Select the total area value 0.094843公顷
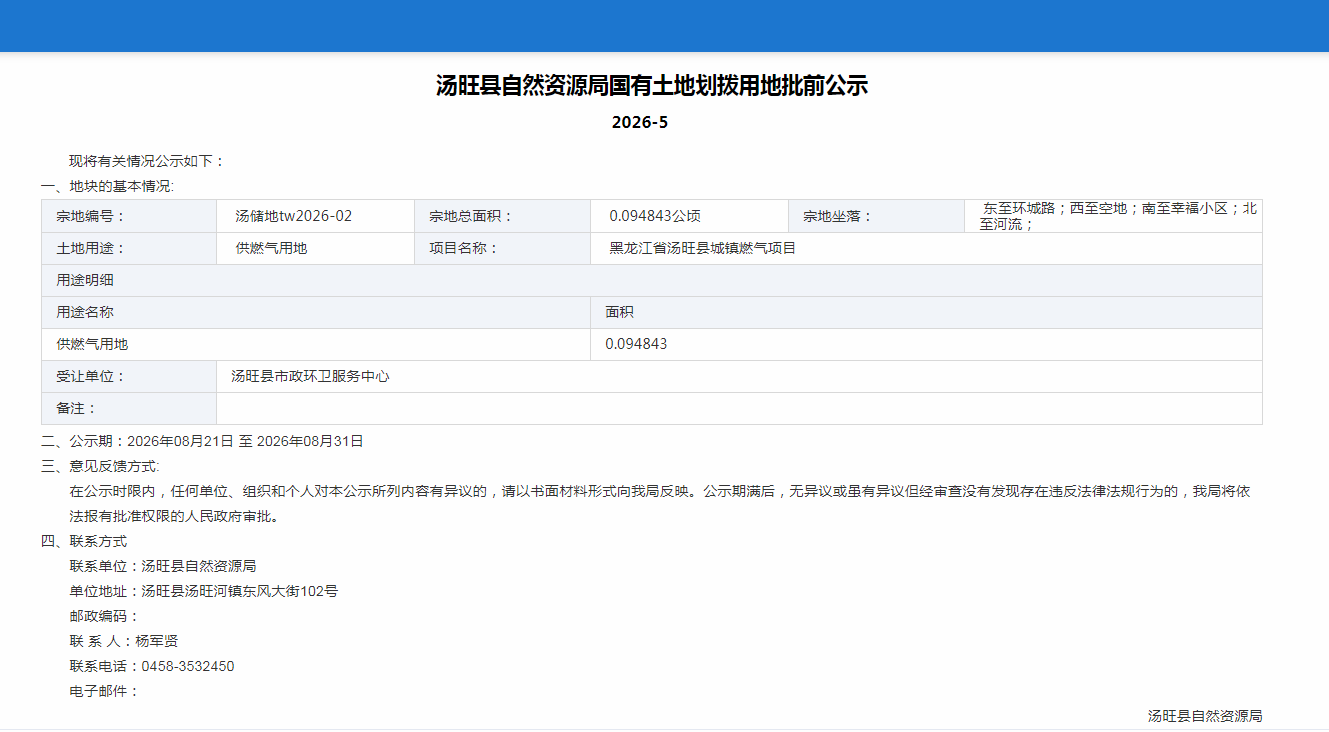Screen dimensions: 1329x732 655,216
